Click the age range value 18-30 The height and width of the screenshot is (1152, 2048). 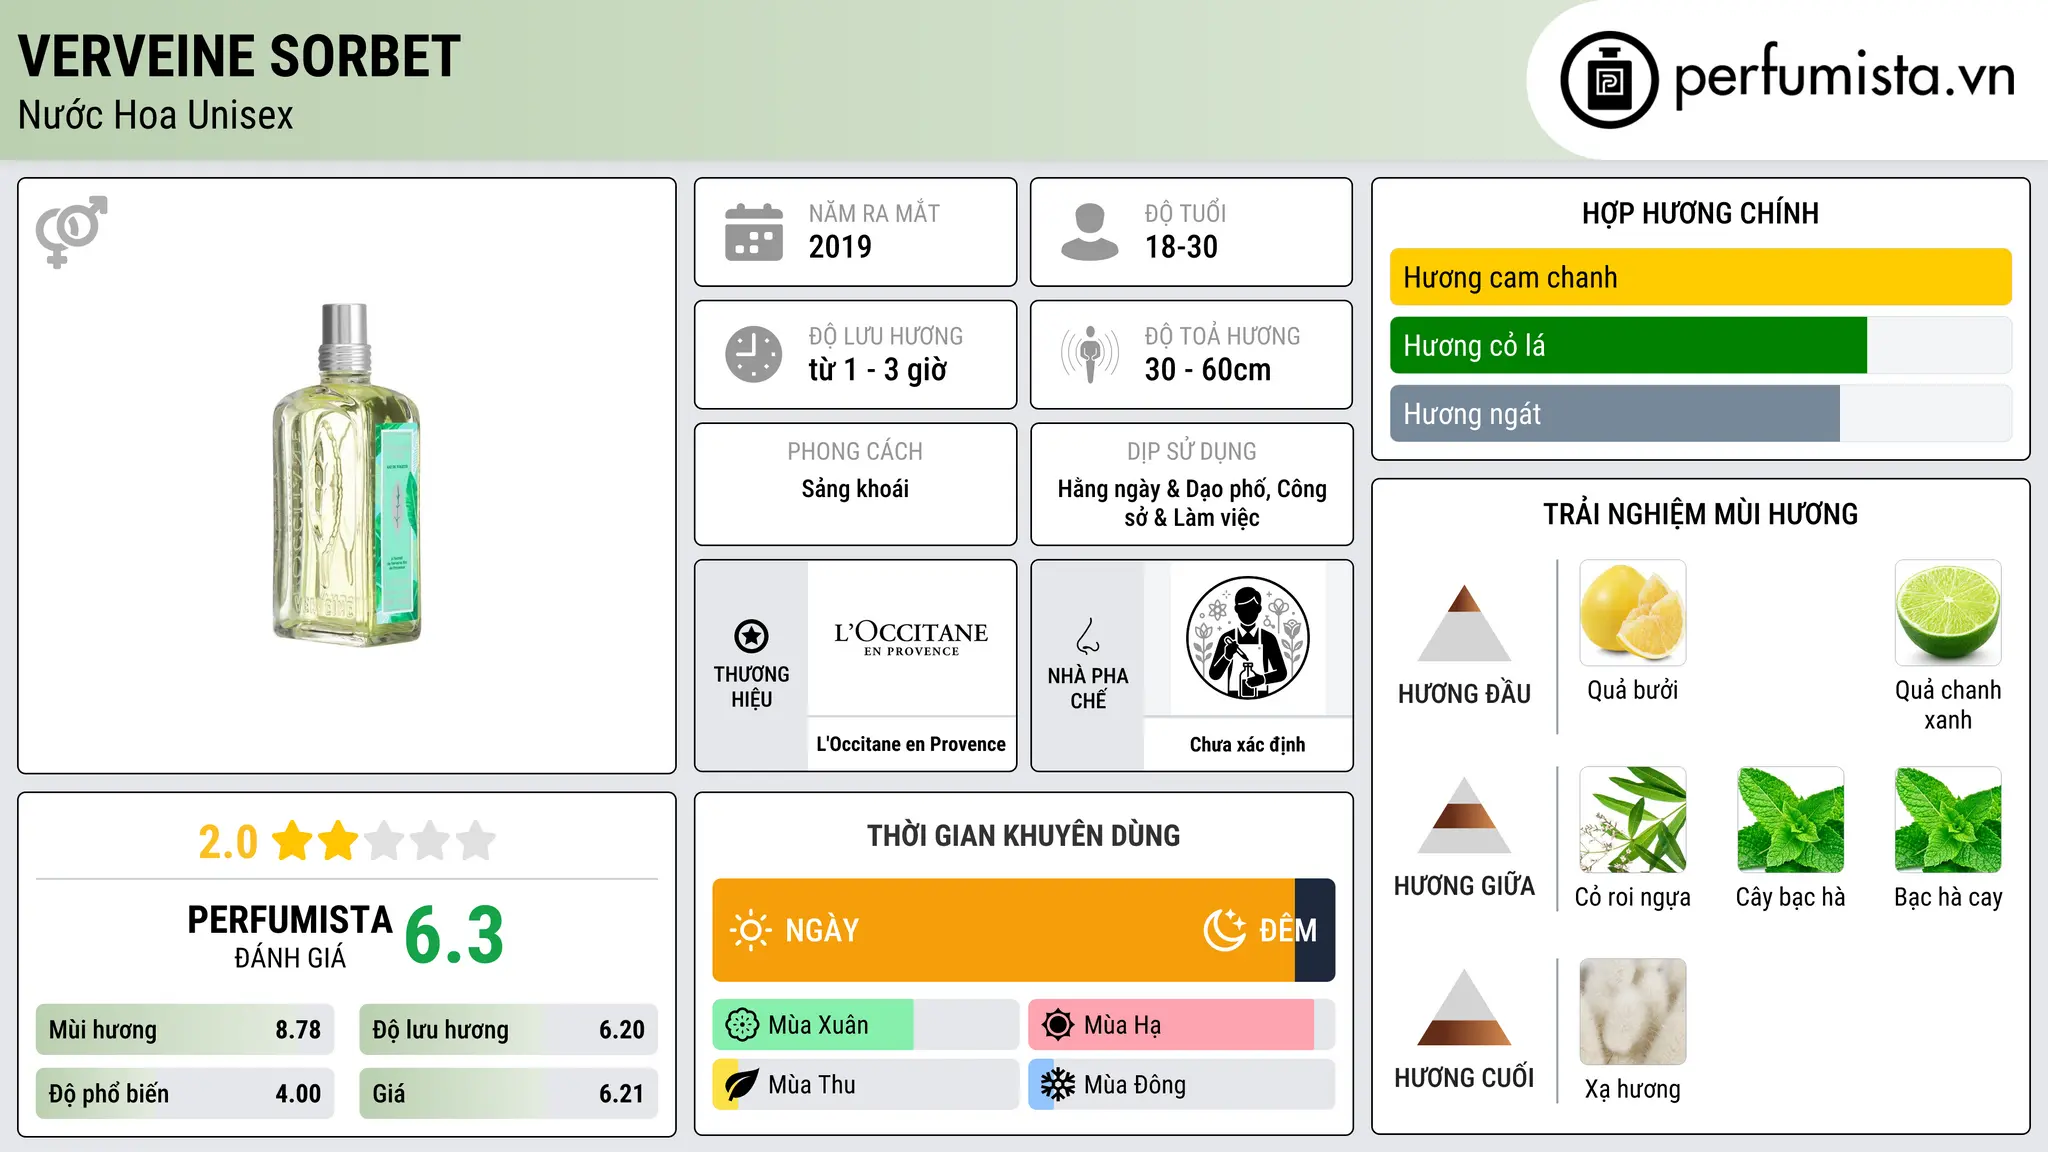[x=1181, y=247]
